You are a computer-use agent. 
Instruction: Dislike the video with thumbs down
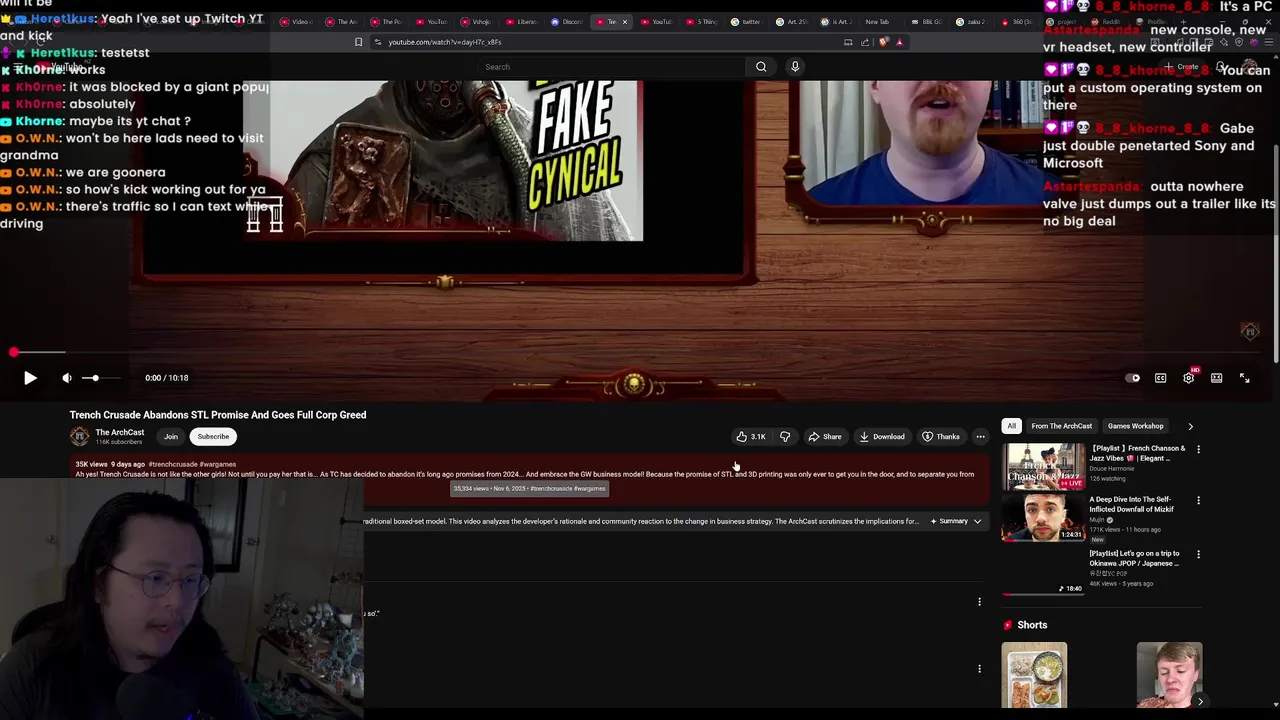click(x=785, y=436)
